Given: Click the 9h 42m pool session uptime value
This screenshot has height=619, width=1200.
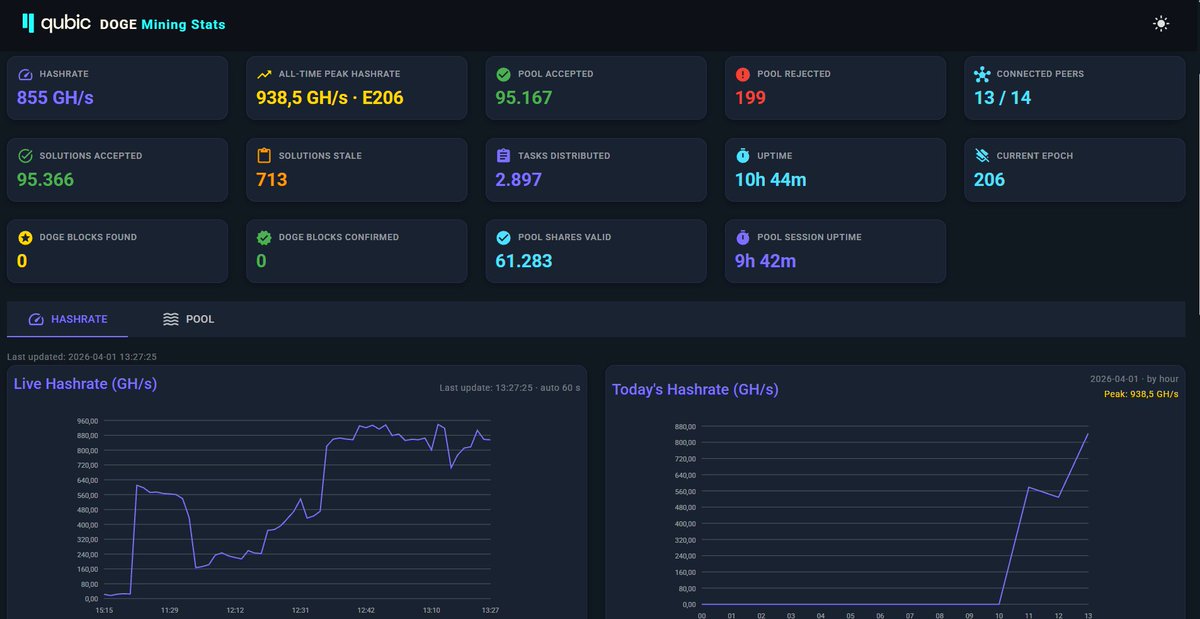Looking at the screenshot, I should click(766, 262).
